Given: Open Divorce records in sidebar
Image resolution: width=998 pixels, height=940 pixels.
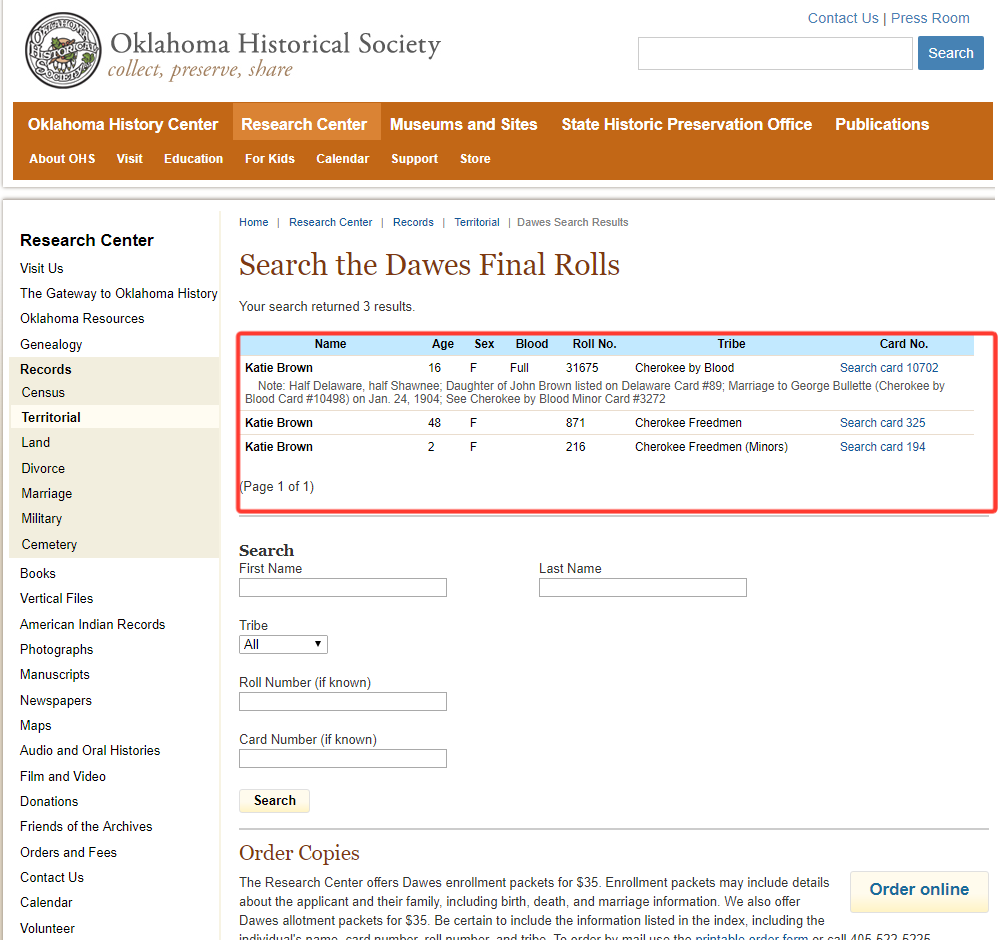Looking at the screenshot, I should point(43,468).
